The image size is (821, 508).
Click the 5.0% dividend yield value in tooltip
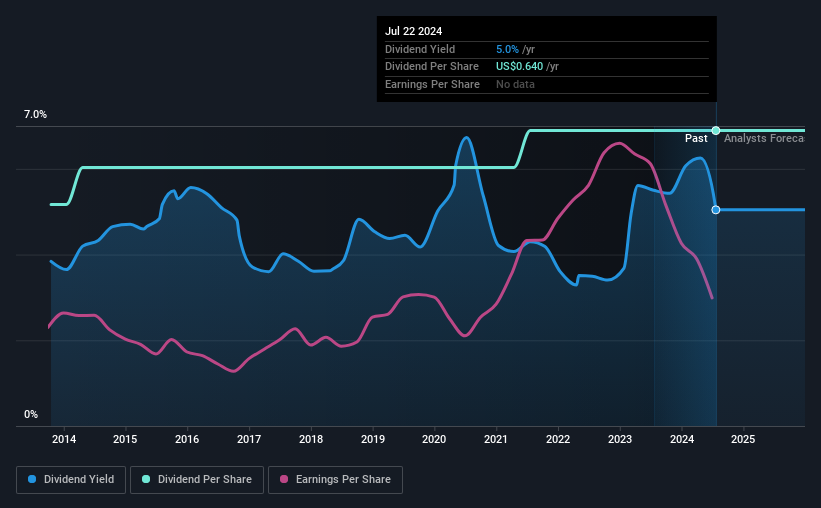(x=507, y=49)
